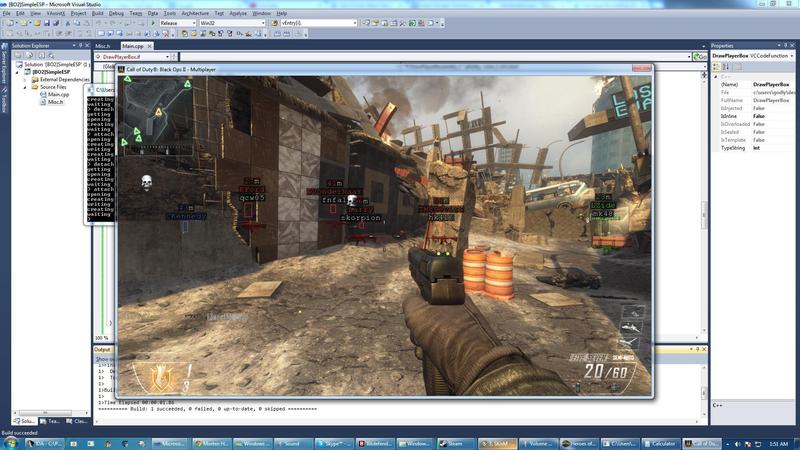This screenshot has width=800, height=450.
Task: Collapse C++ category in Properties grid
Action: (x=716, y=77)
